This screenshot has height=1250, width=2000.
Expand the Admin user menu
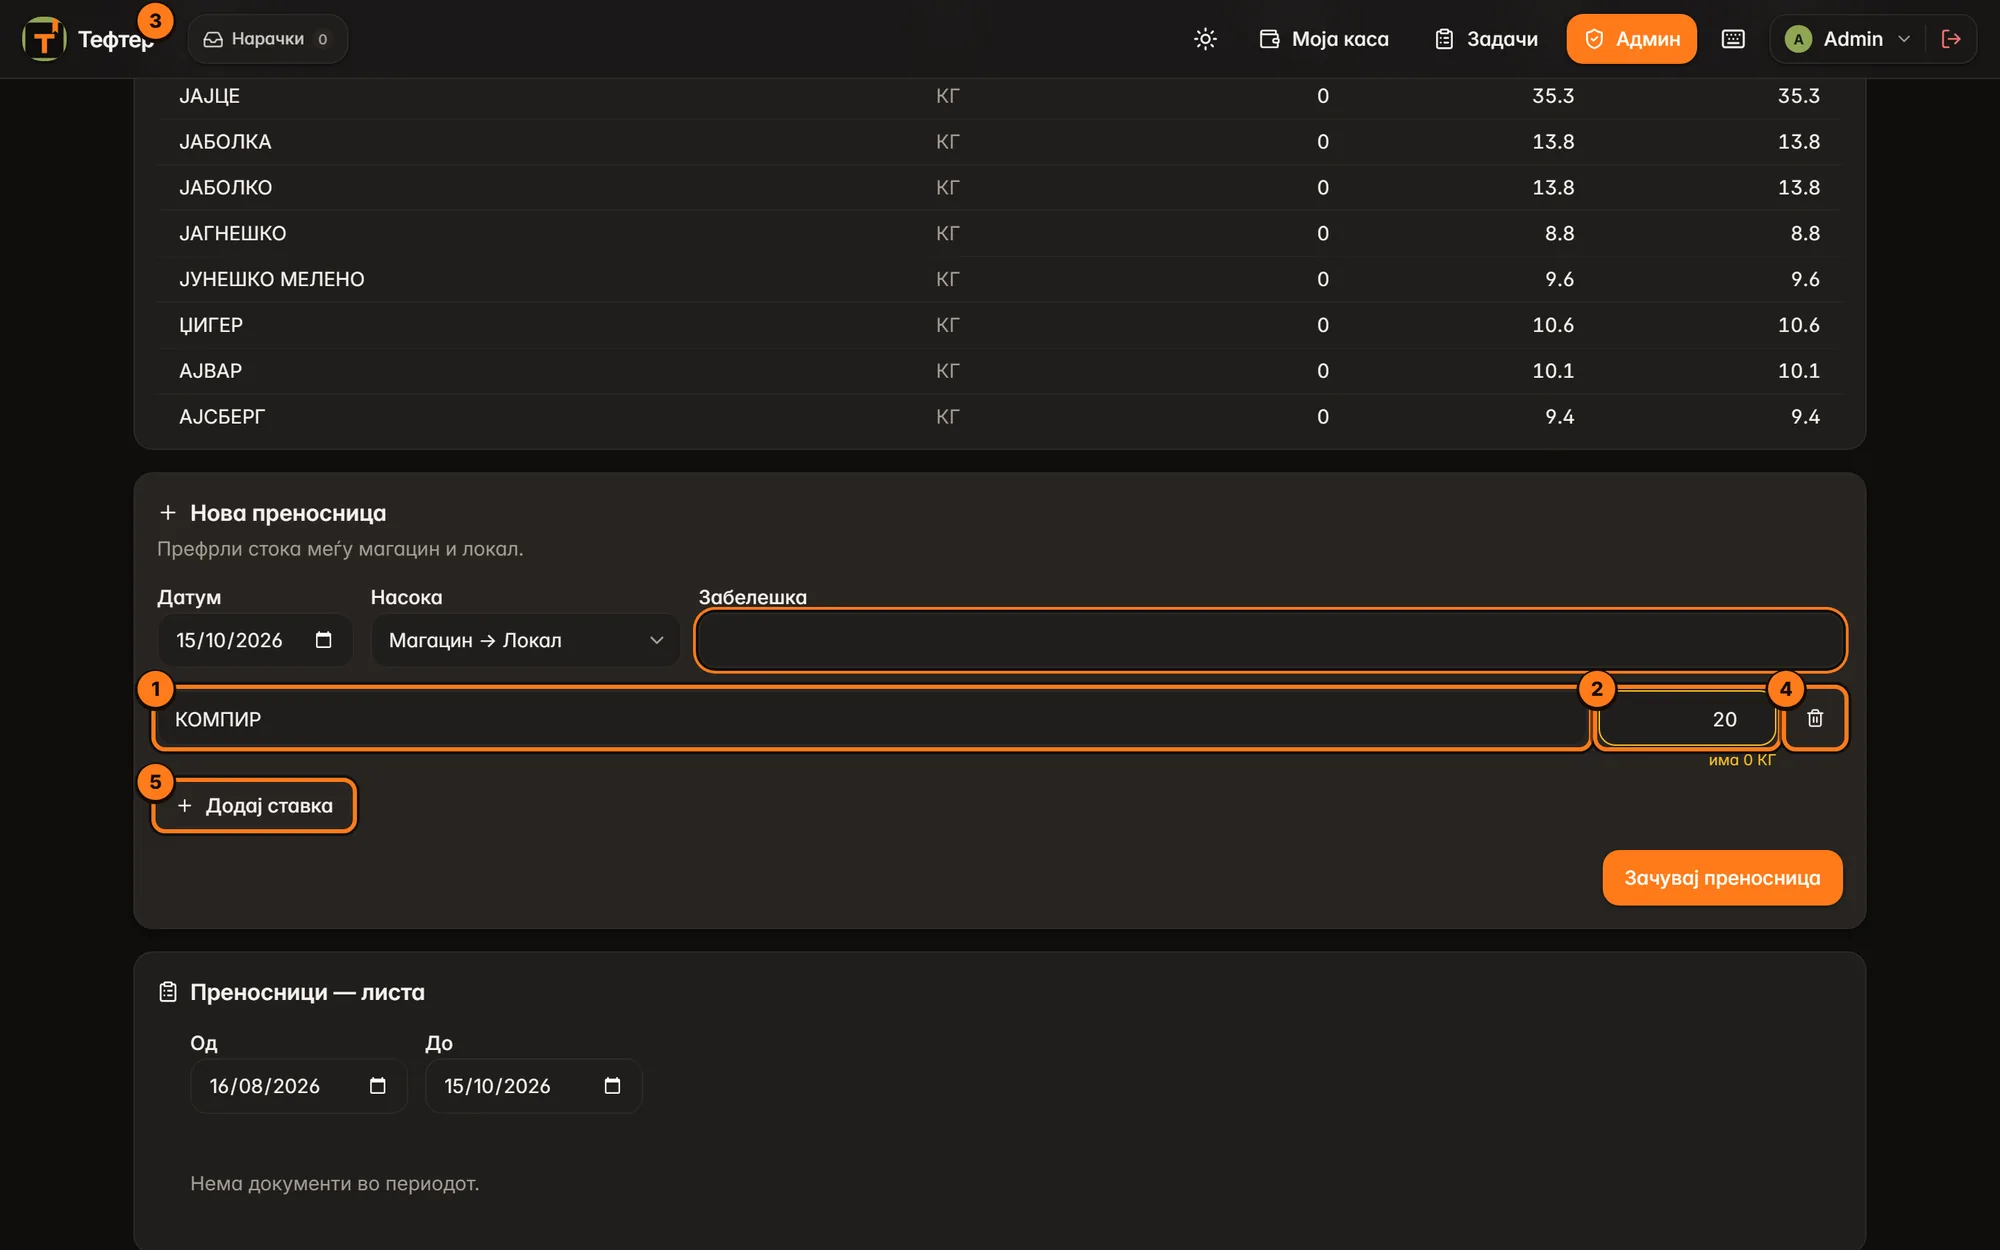tap(1847, 39)
